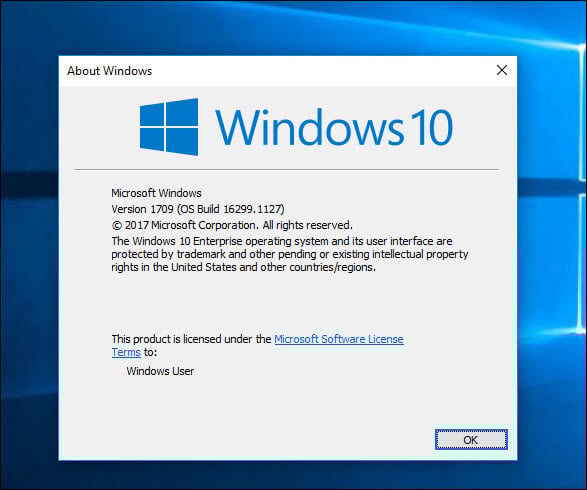Click the underlined Terms link text
Viewport: 587px width, 490px height.
click(126, 352)
